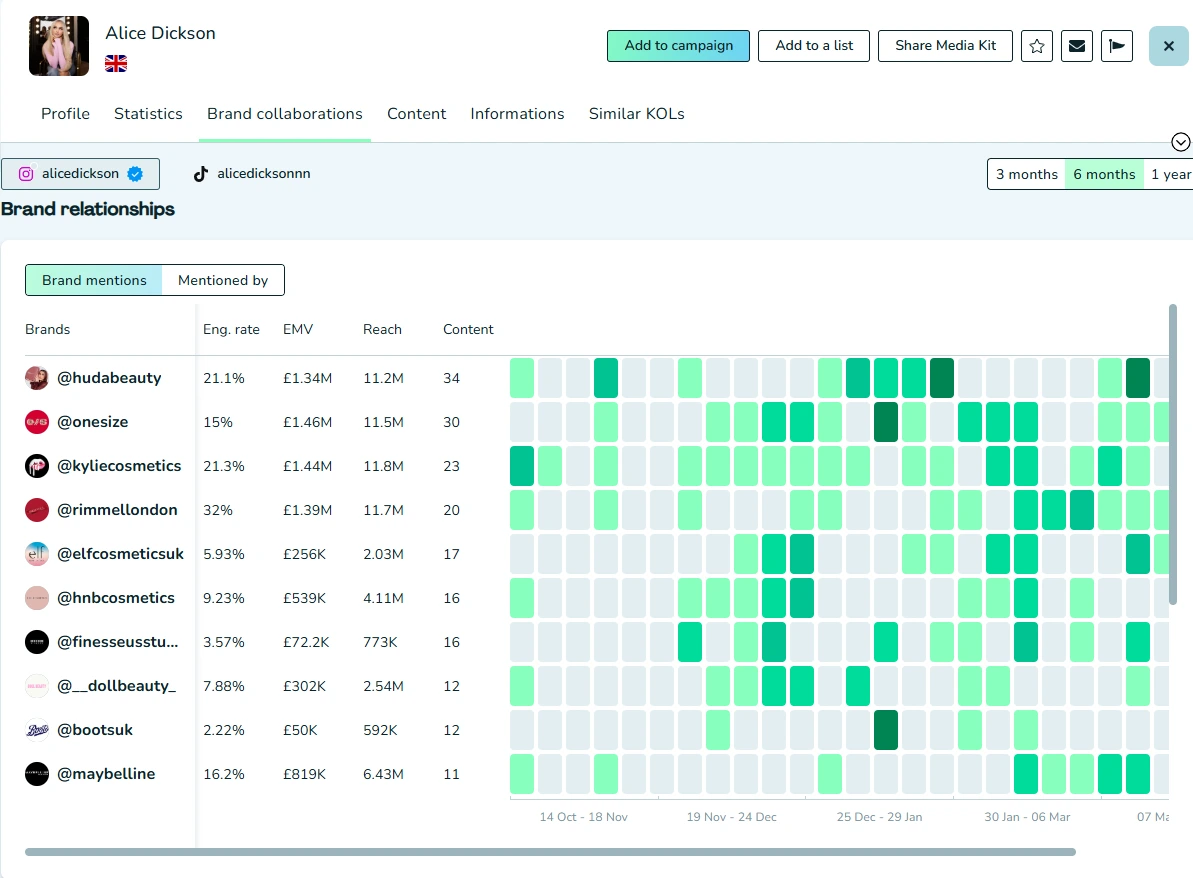Viewport: 1193px width, 878px height.
Task: Go to the Content tab
Action: point(416,113)
